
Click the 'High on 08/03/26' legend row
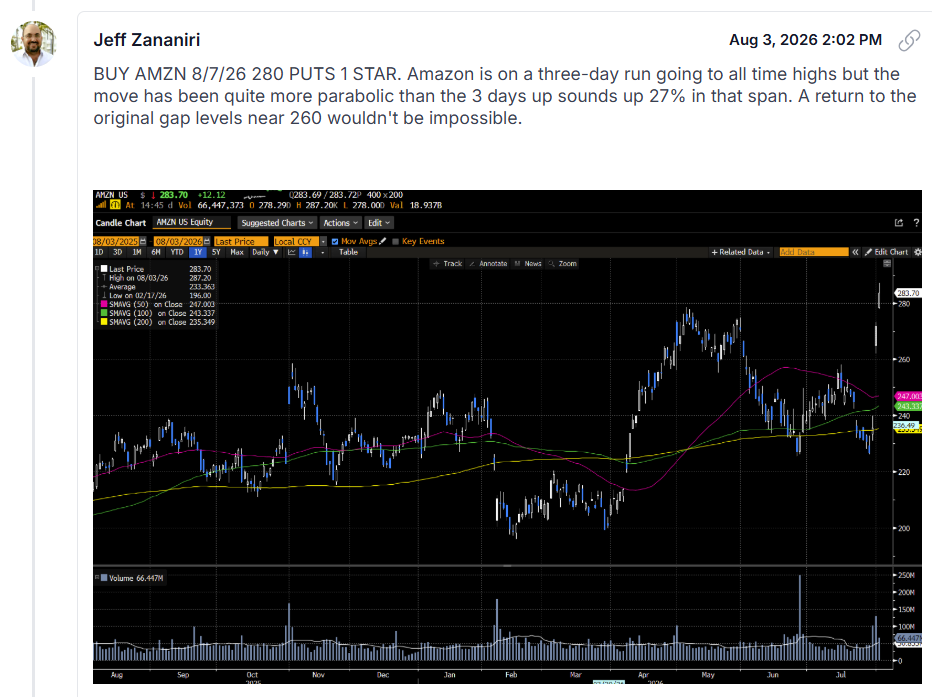(157, 277)
